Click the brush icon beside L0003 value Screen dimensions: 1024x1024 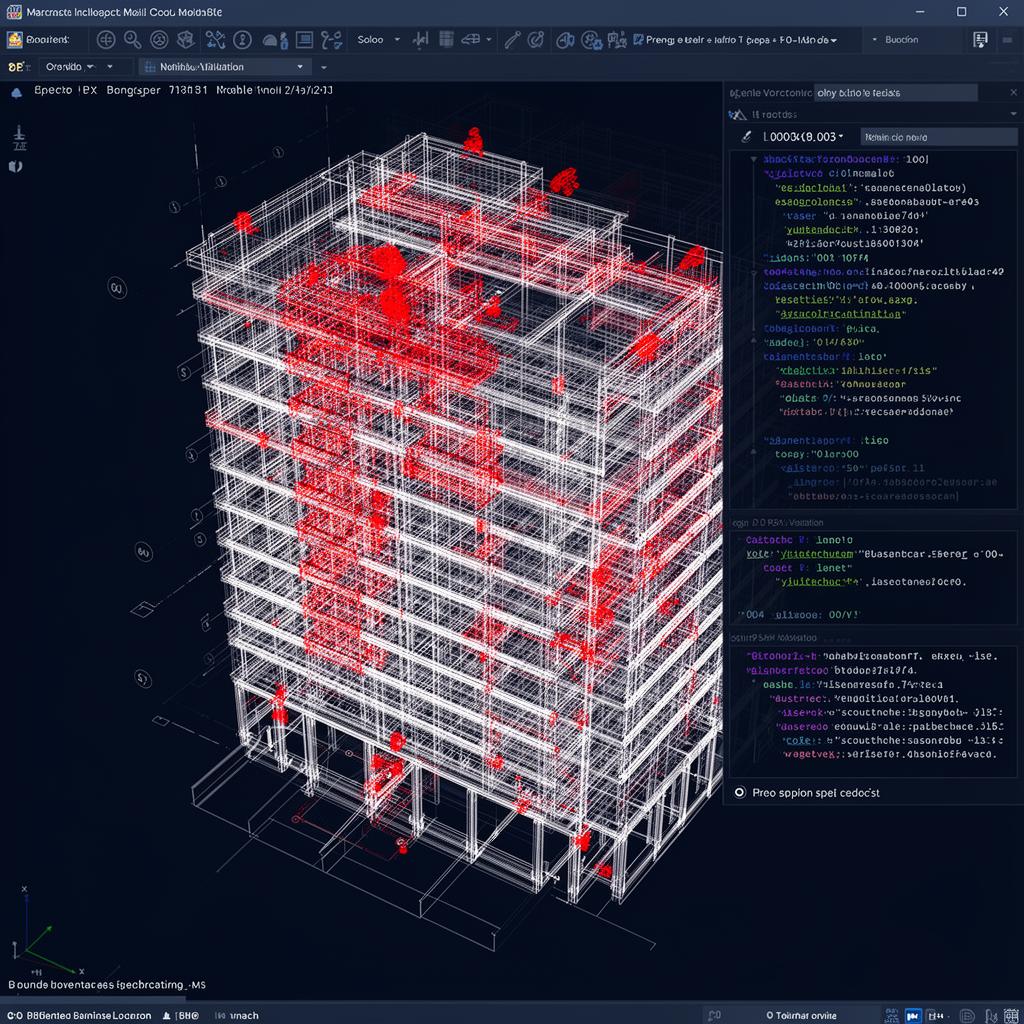[746, 136]
